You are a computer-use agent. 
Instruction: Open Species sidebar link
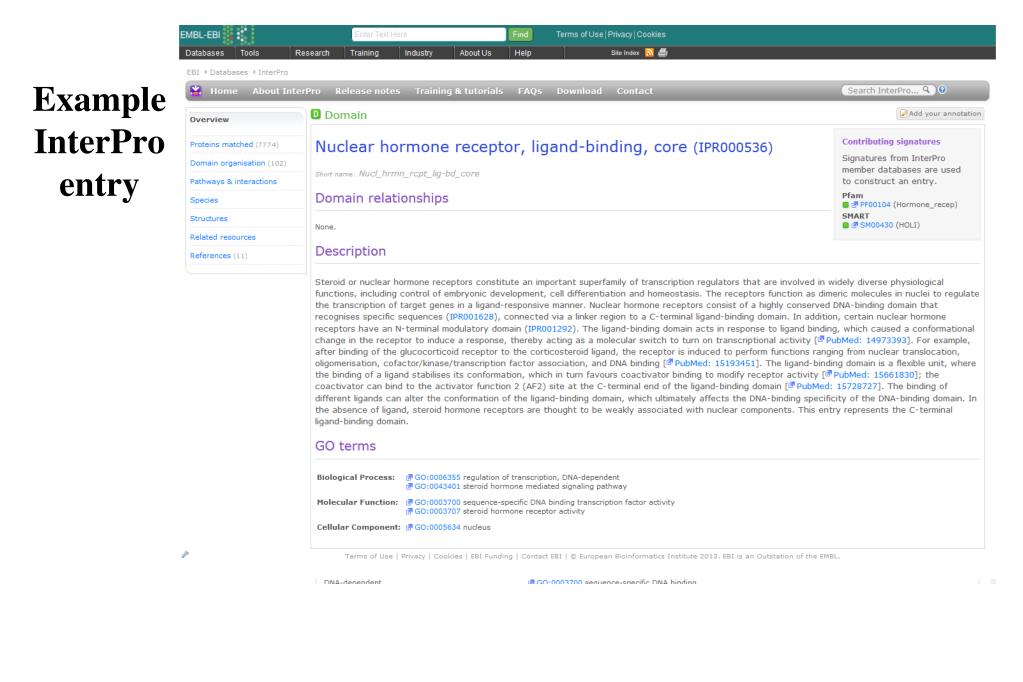[204, 200]
